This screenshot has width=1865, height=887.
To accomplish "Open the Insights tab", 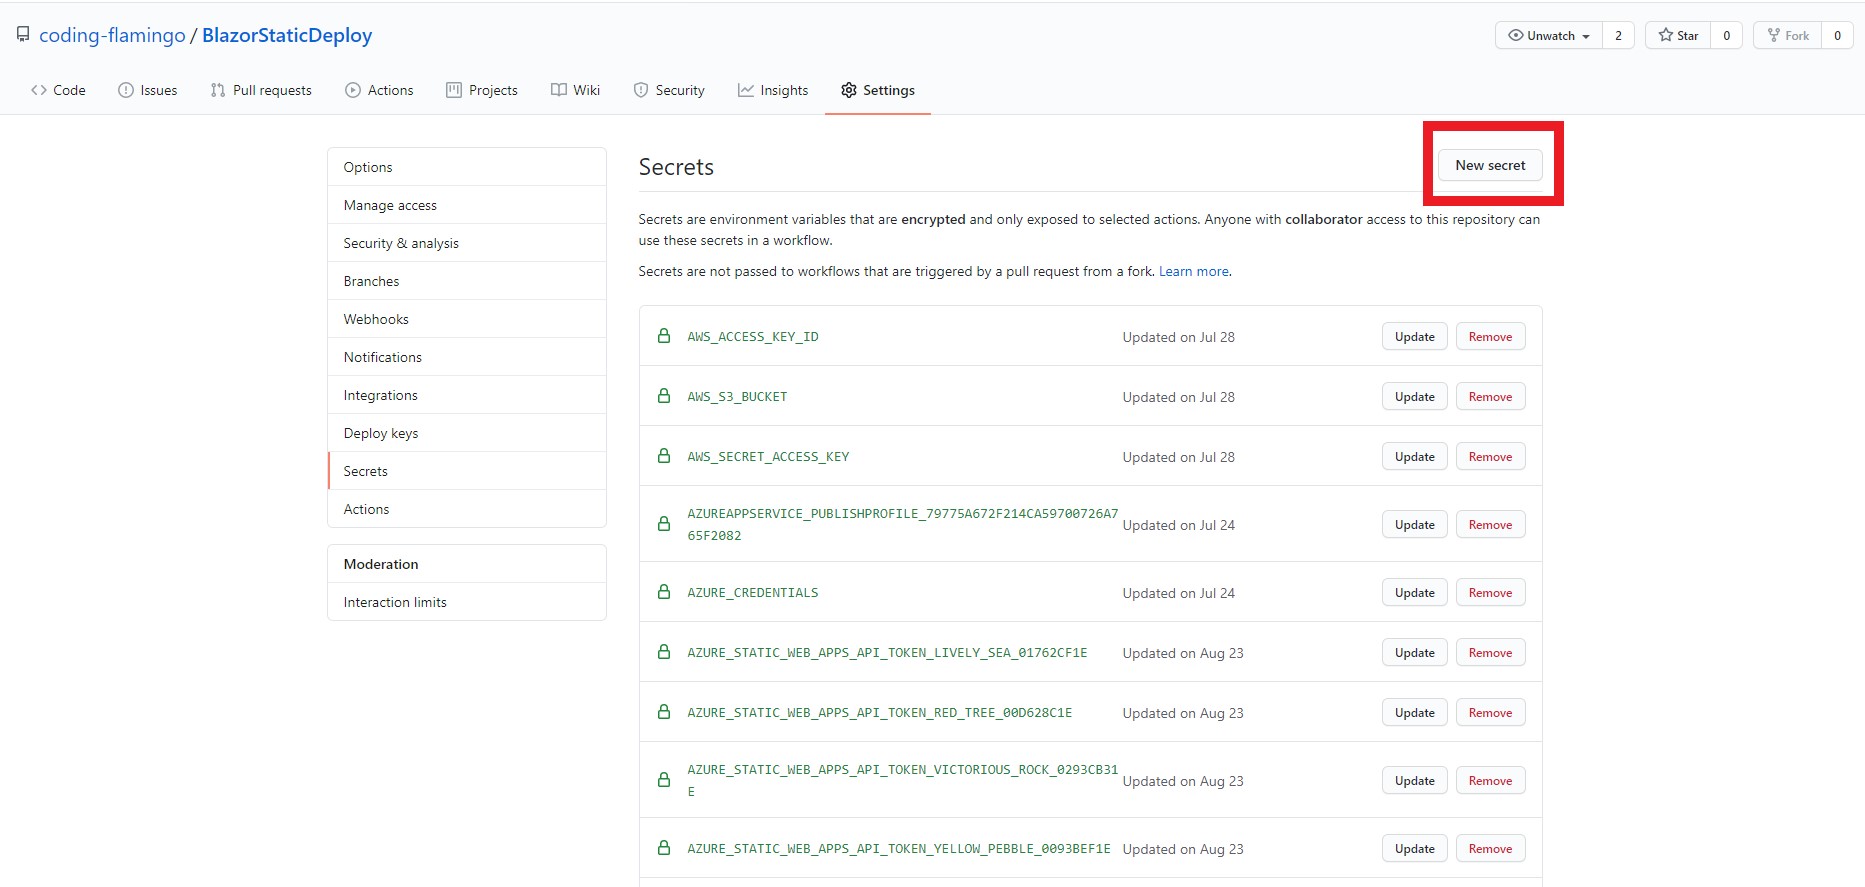I will [773, 90].
